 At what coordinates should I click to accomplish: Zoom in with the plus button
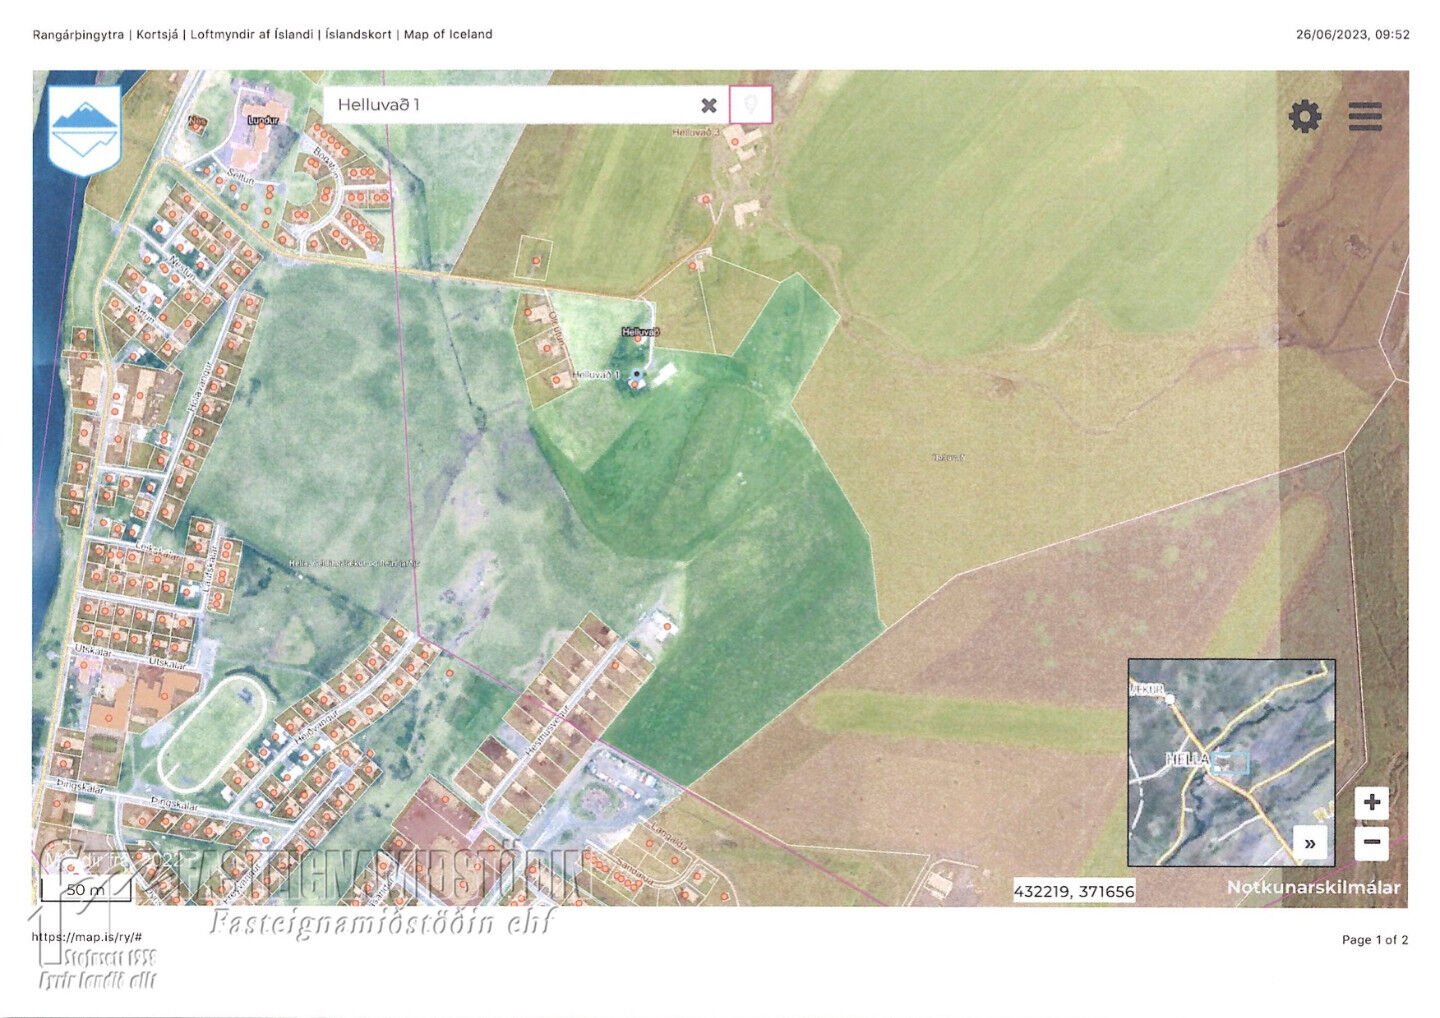(1372, 802)
